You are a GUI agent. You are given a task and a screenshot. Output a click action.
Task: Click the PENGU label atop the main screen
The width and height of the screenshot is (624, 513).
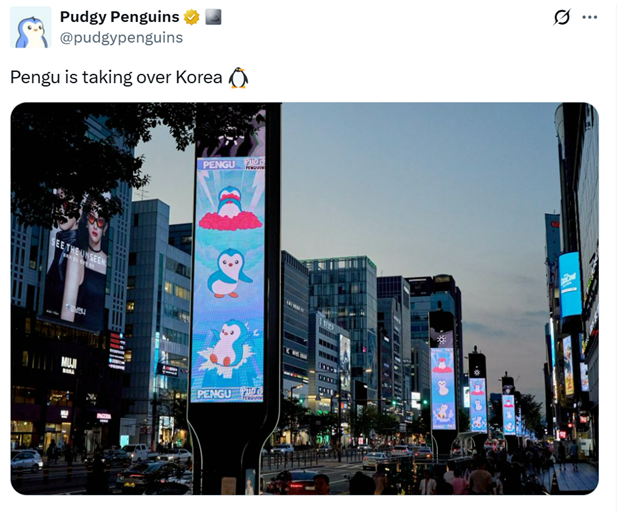tap(218, 164)
